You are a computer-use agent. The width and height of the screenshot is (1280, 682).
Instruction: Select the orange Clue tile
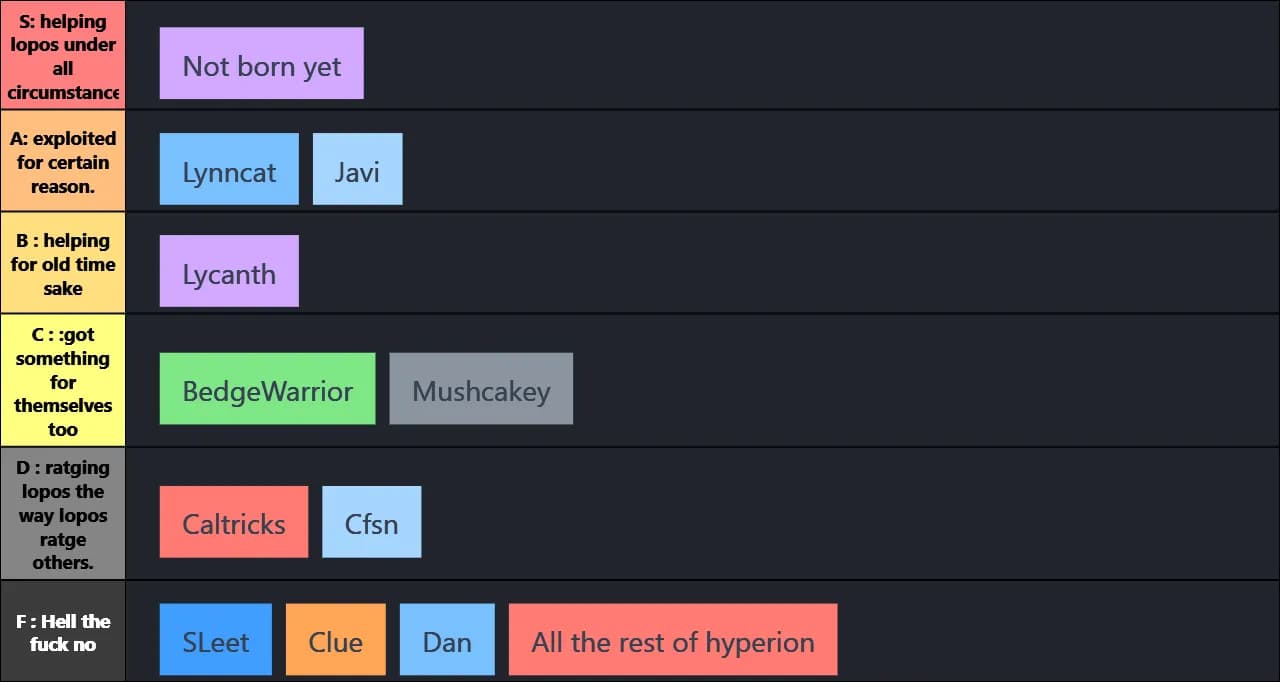(x=335, y=639)
